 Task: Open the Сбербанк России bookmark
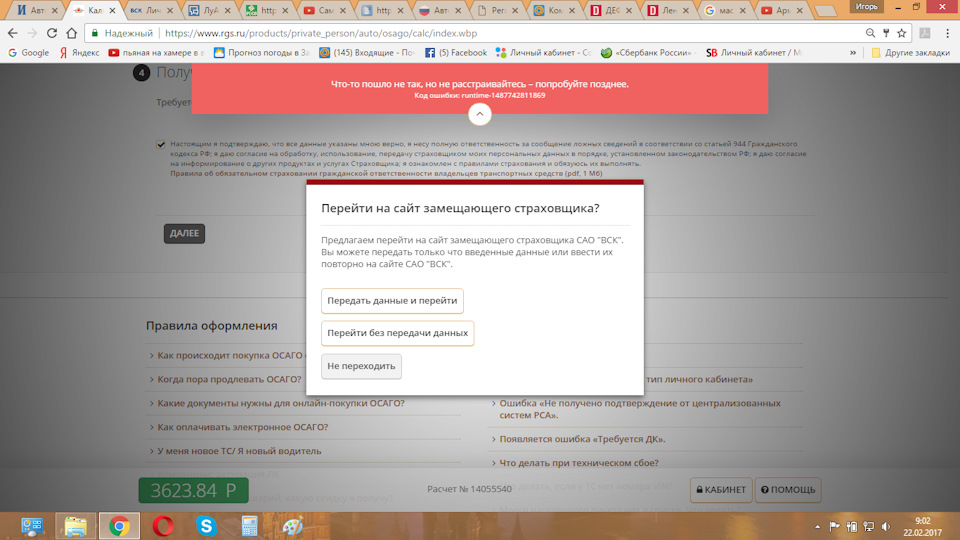[x=648, y=53]
